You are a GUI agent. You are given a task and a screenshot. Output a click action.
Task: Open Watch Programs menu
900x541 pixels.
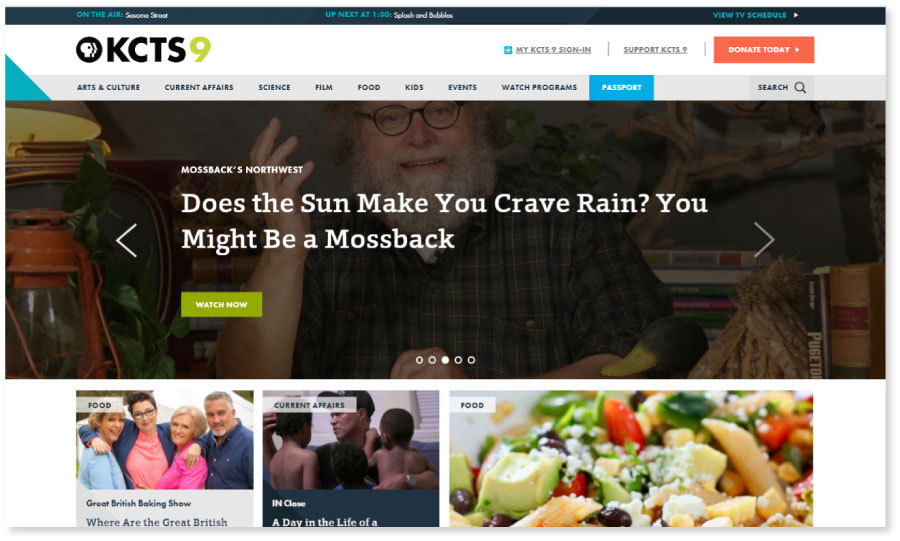click(x=539, y=87)
